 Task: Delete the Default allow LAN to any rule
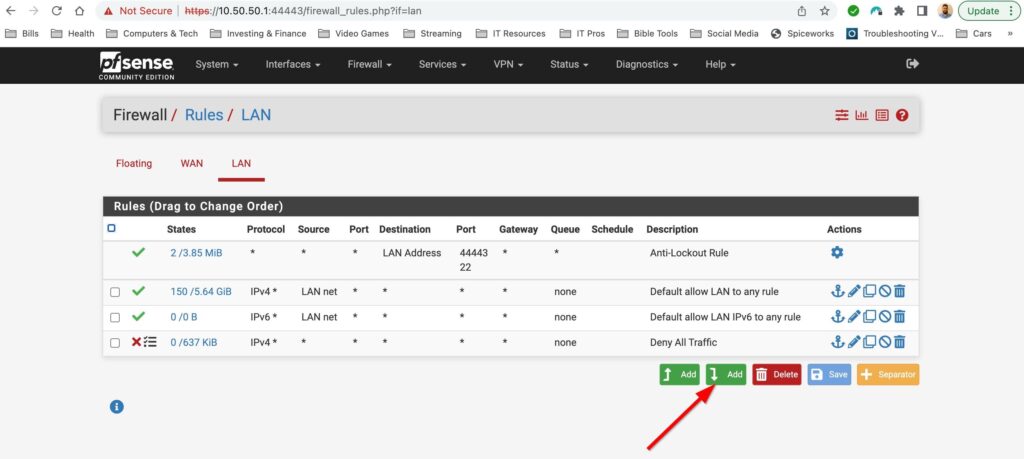pos(899,291)
